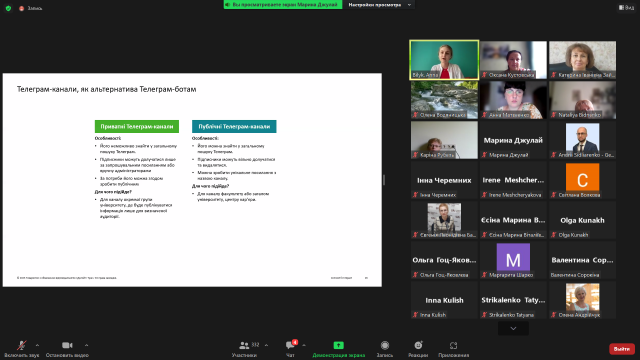
Task: Select Катерина Іванівна's video tile
Action: [582, 60]
